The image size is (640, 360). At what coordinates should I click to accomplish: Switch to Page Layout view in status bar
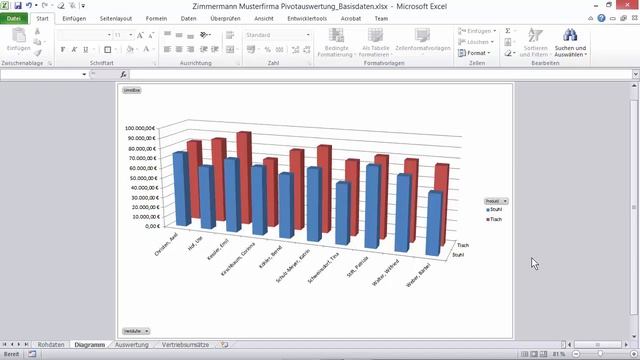coord(534,354)
